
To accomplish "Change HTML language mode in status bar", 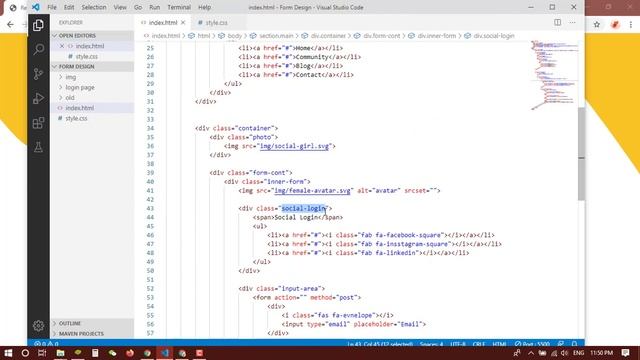I will click(499, 344).
